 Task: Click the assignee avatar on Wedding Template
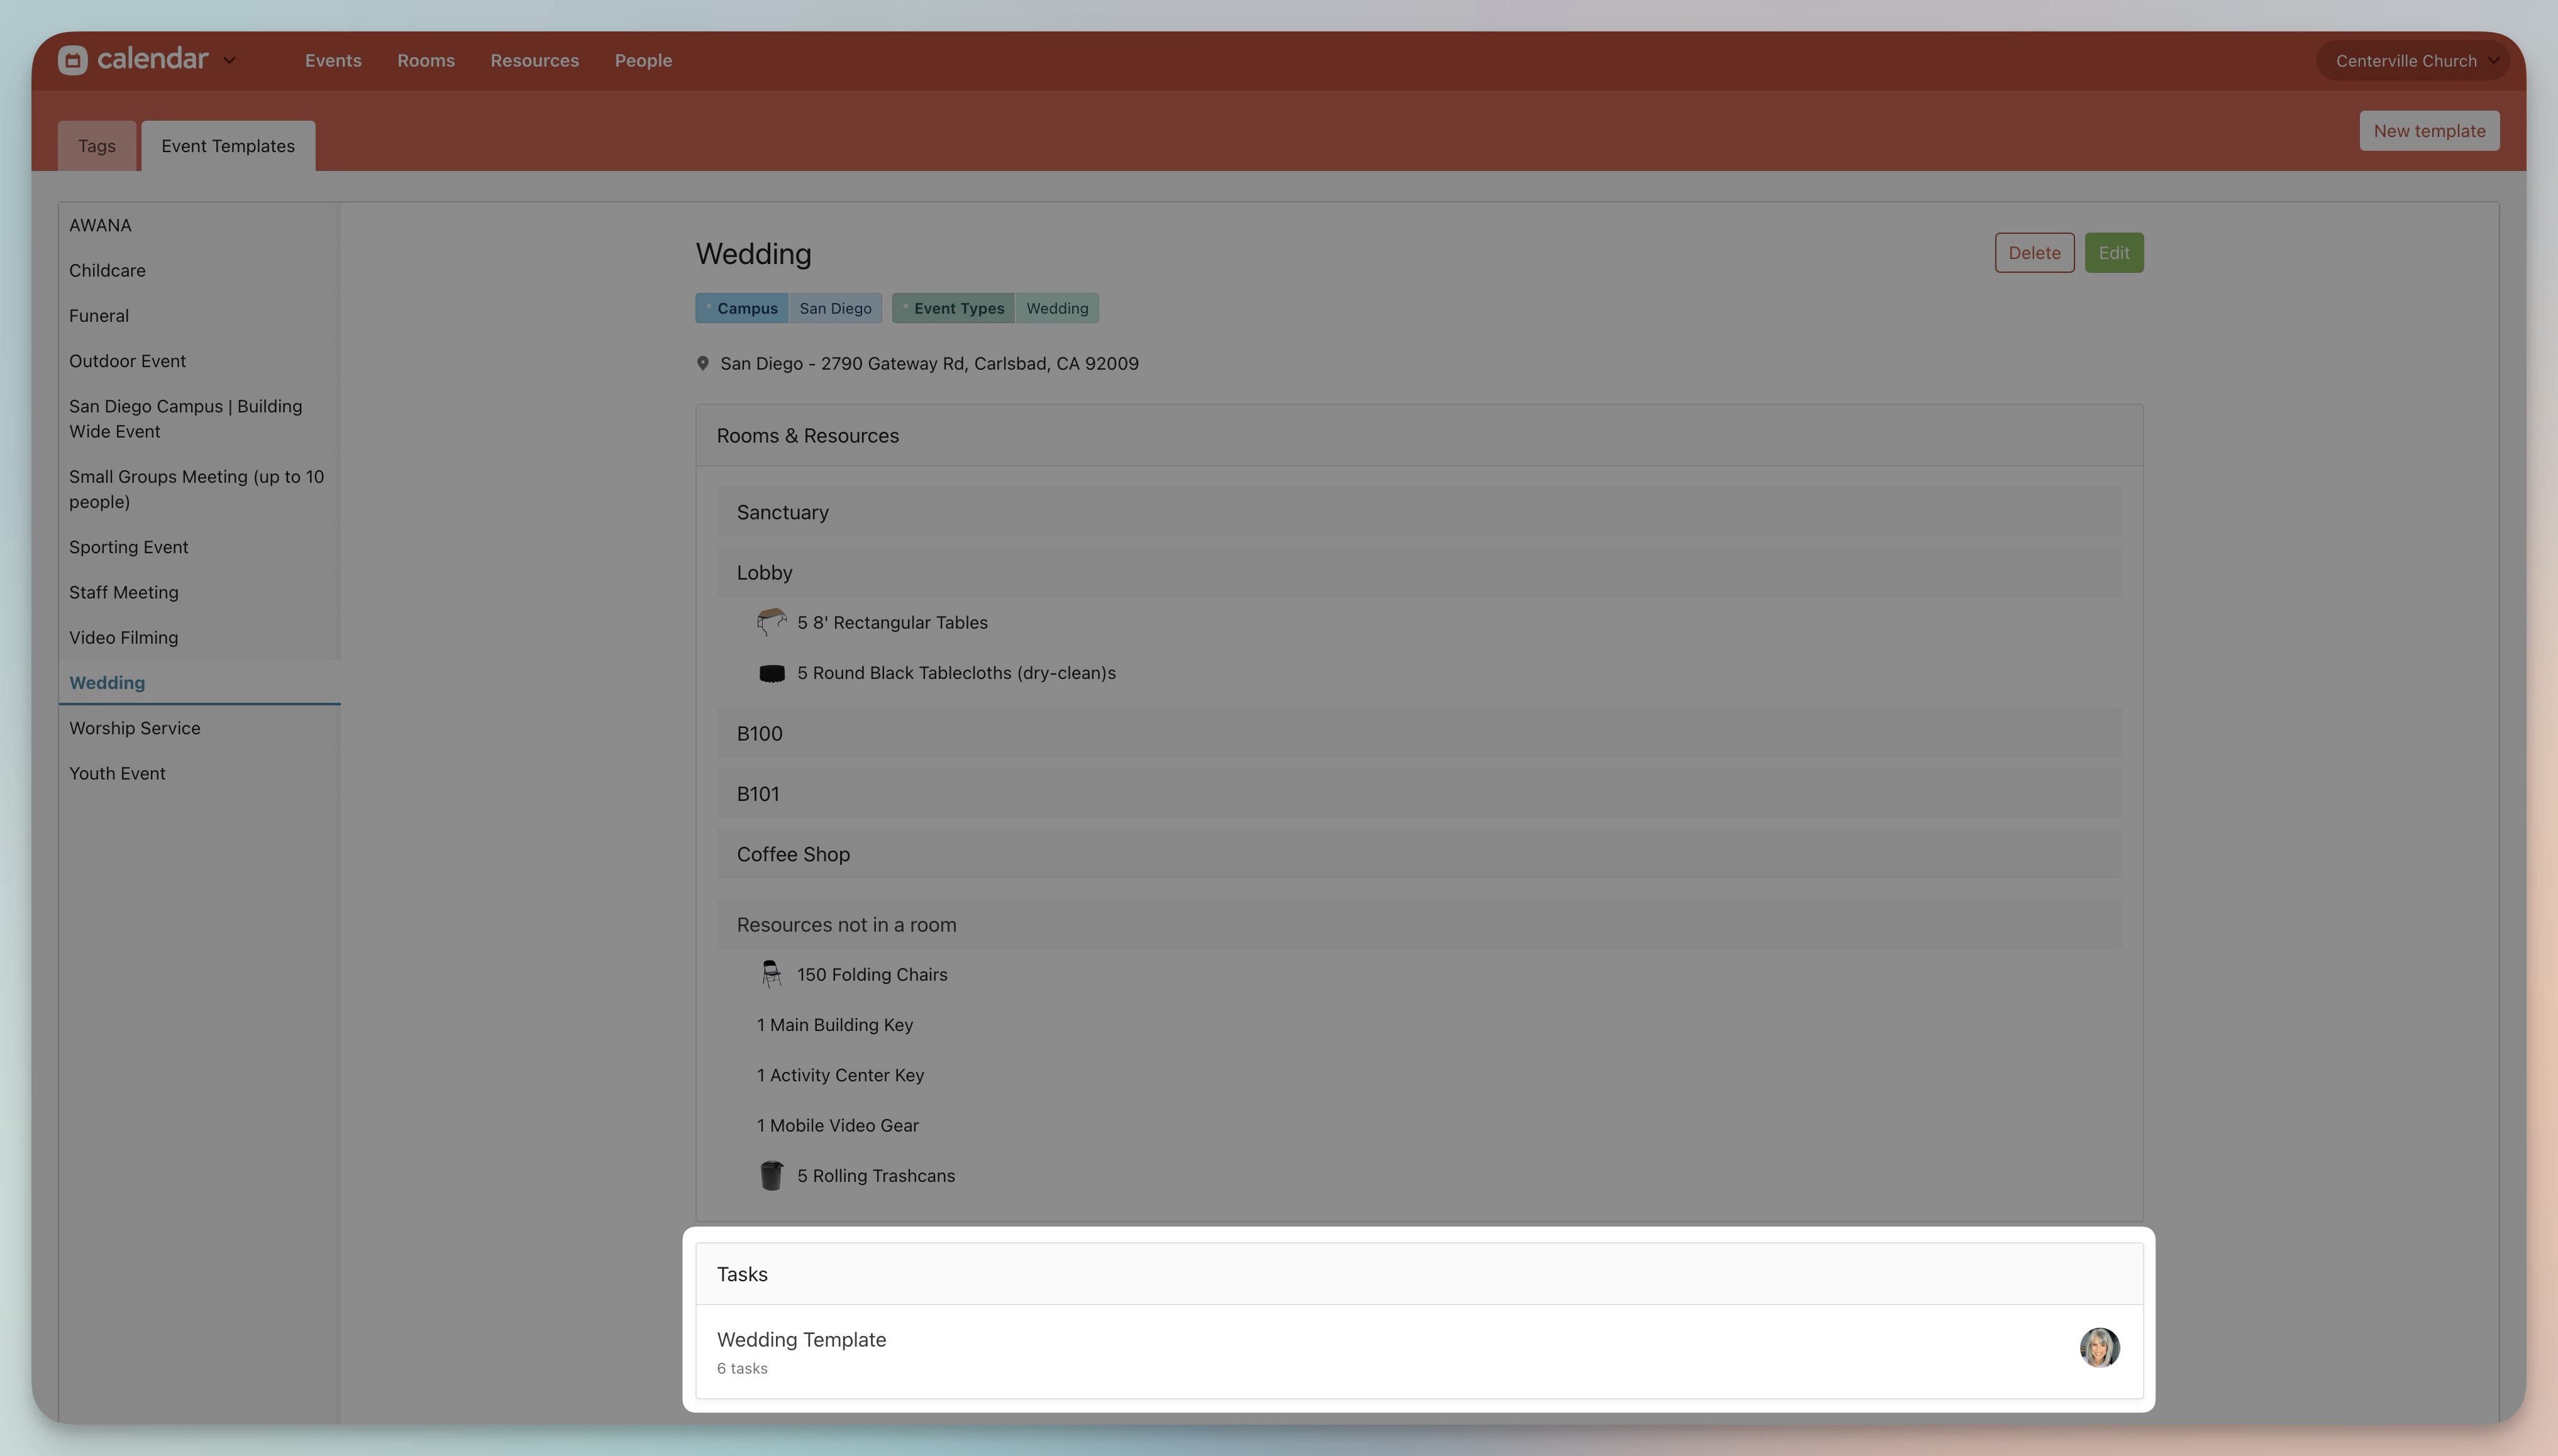coord(2099,1347)
